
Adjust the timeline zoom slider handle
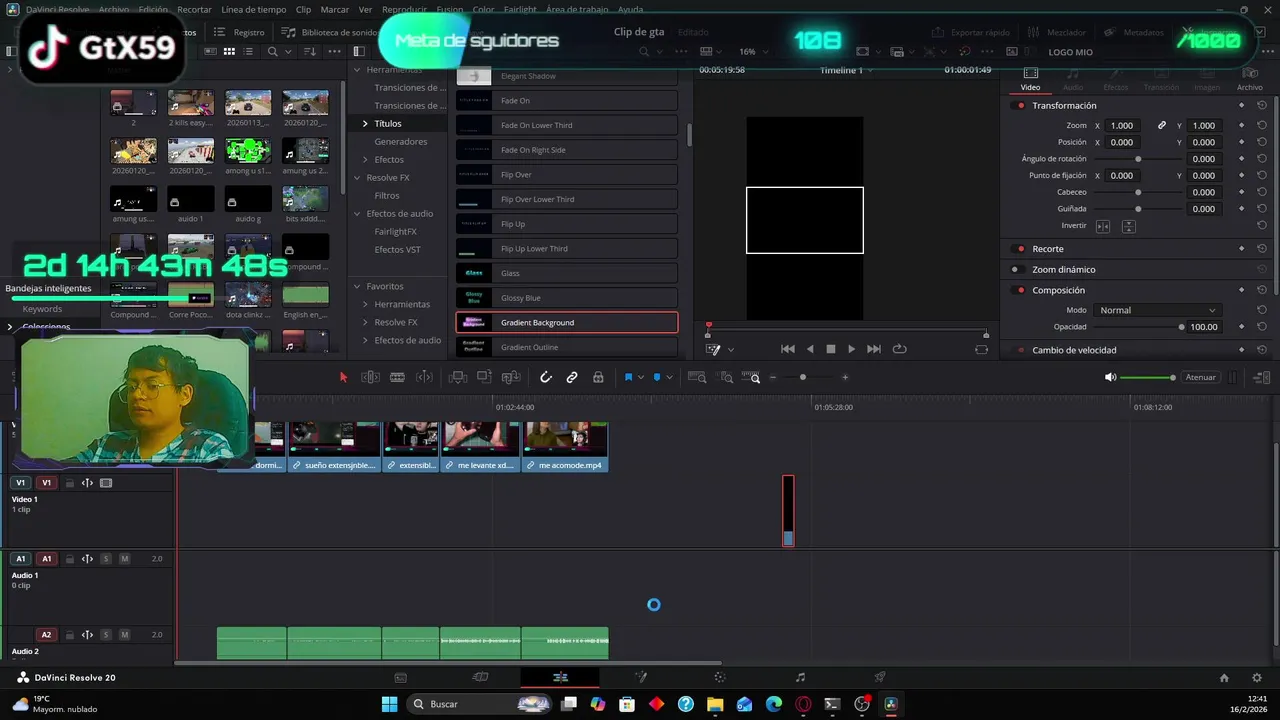(802, 377)
